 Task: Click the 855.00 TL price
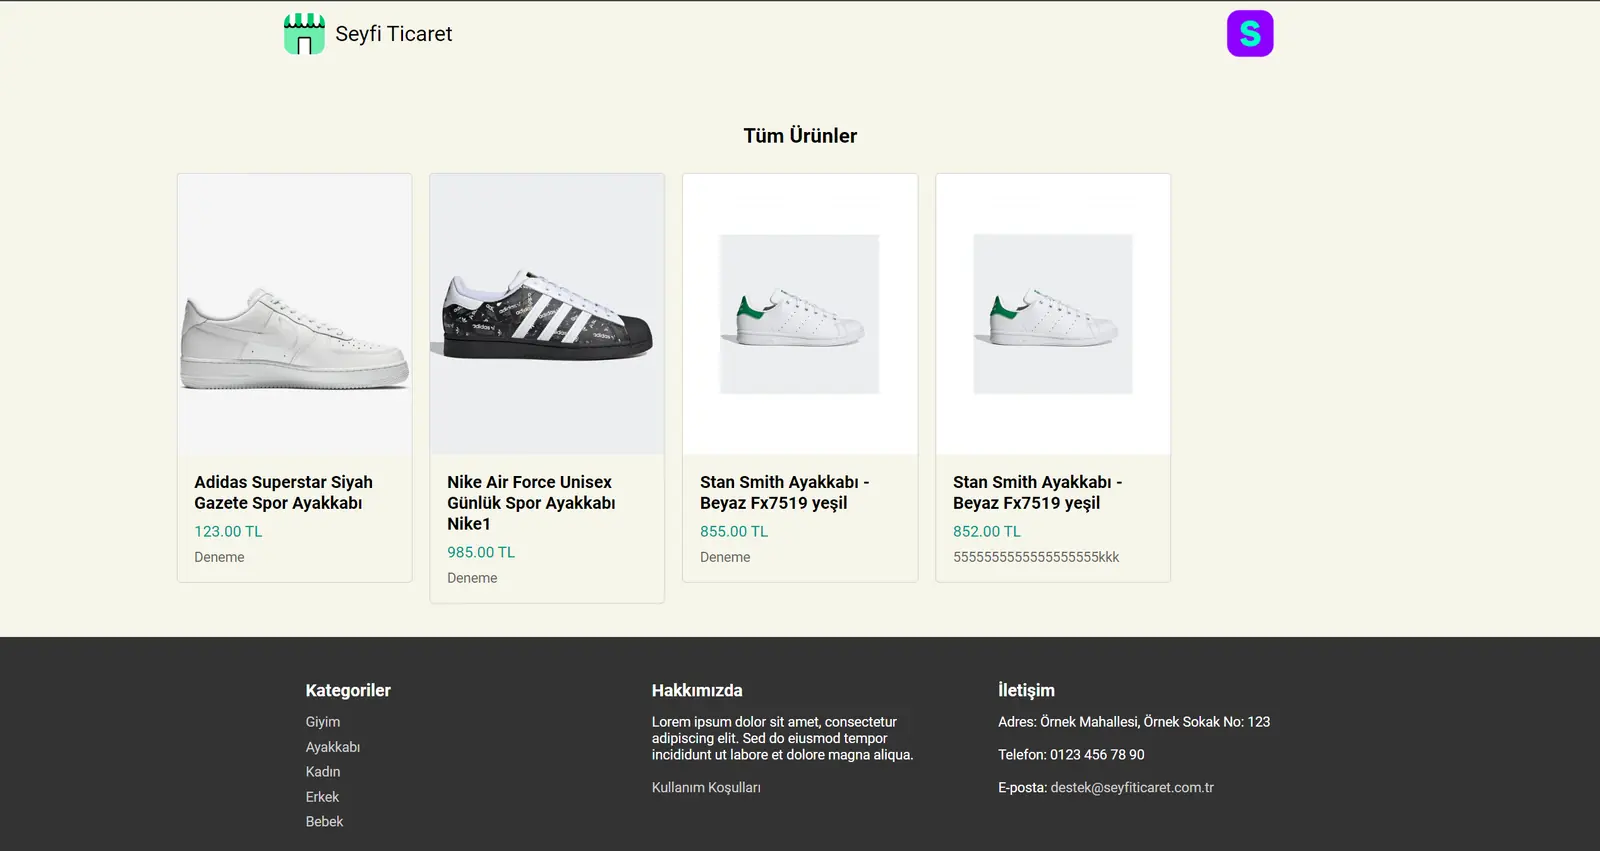pyautogui.click(x=734, y=532)
